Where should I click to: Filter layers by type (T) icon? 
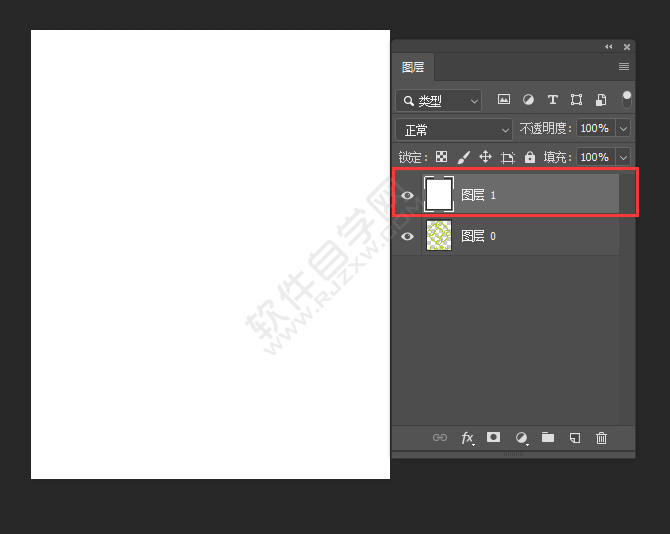coord(552,100)
